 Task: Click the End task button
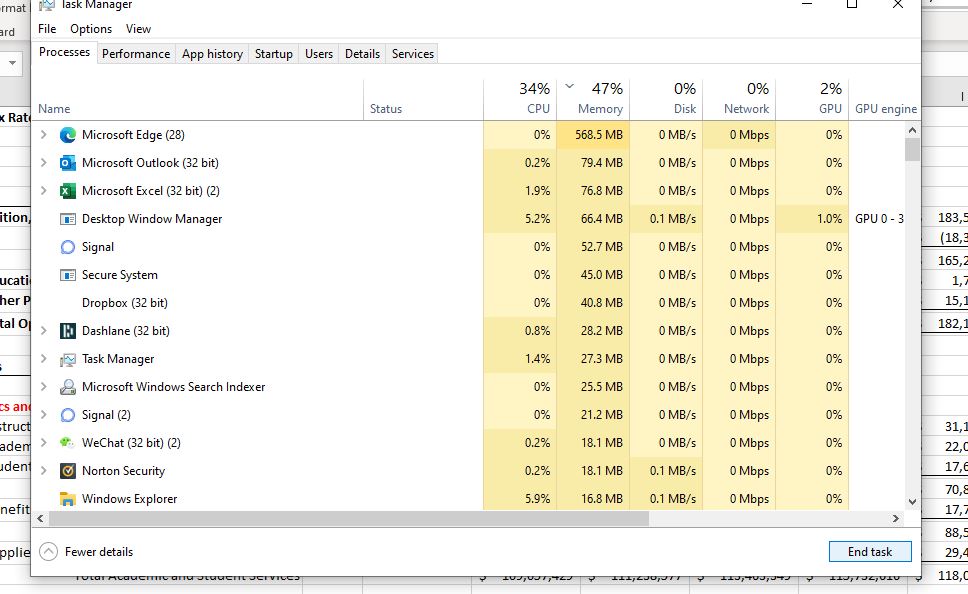[870, 551]
